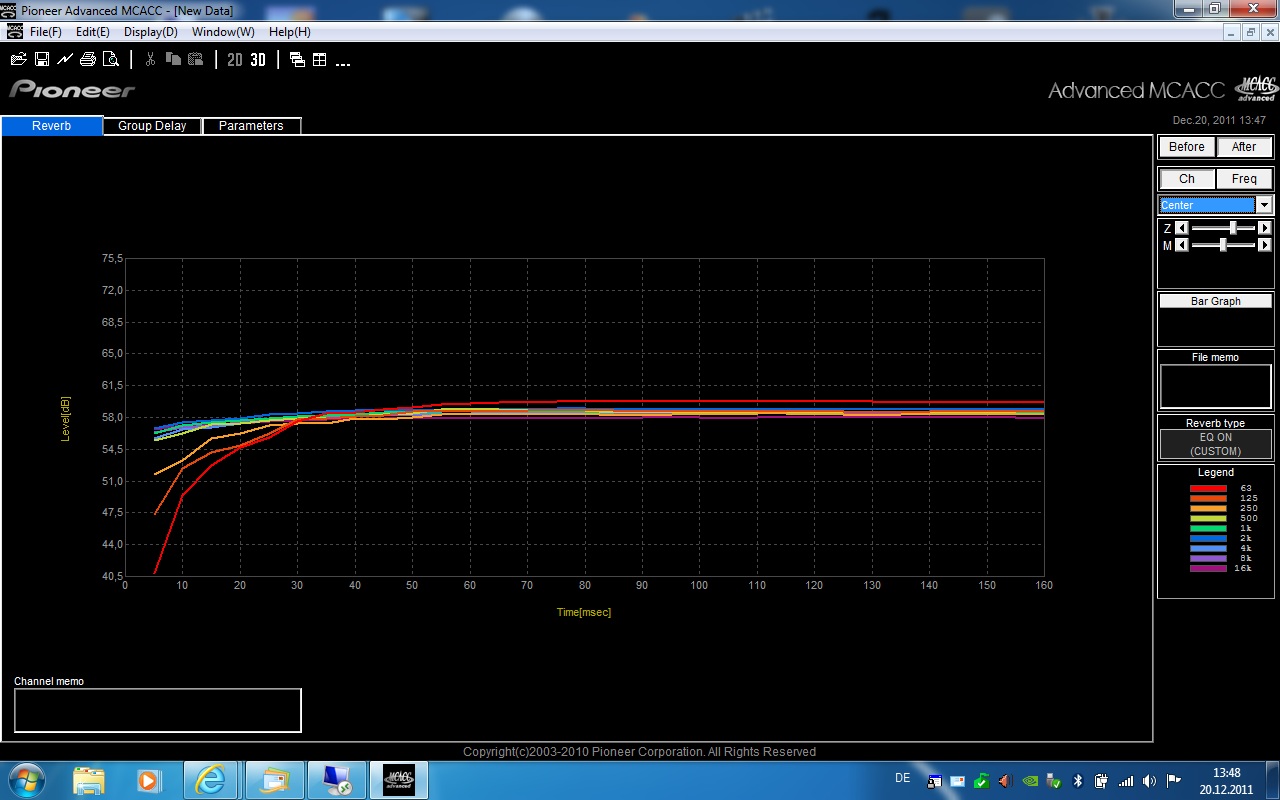Click the M slider left arrow
This screenshot has height=800, width=1280.
coord(1182,245)
